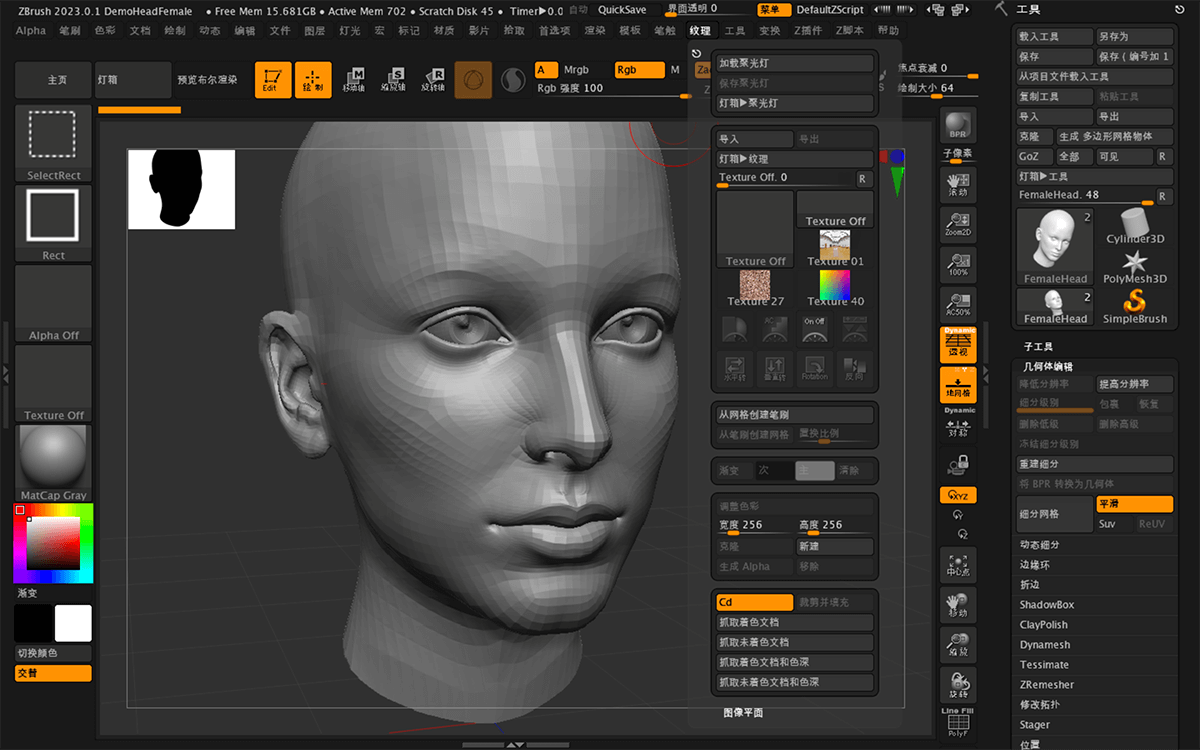The image size is (1200, 750).
Task: Click the hand scroll (滚动) icon
Action: pos(958,185)
